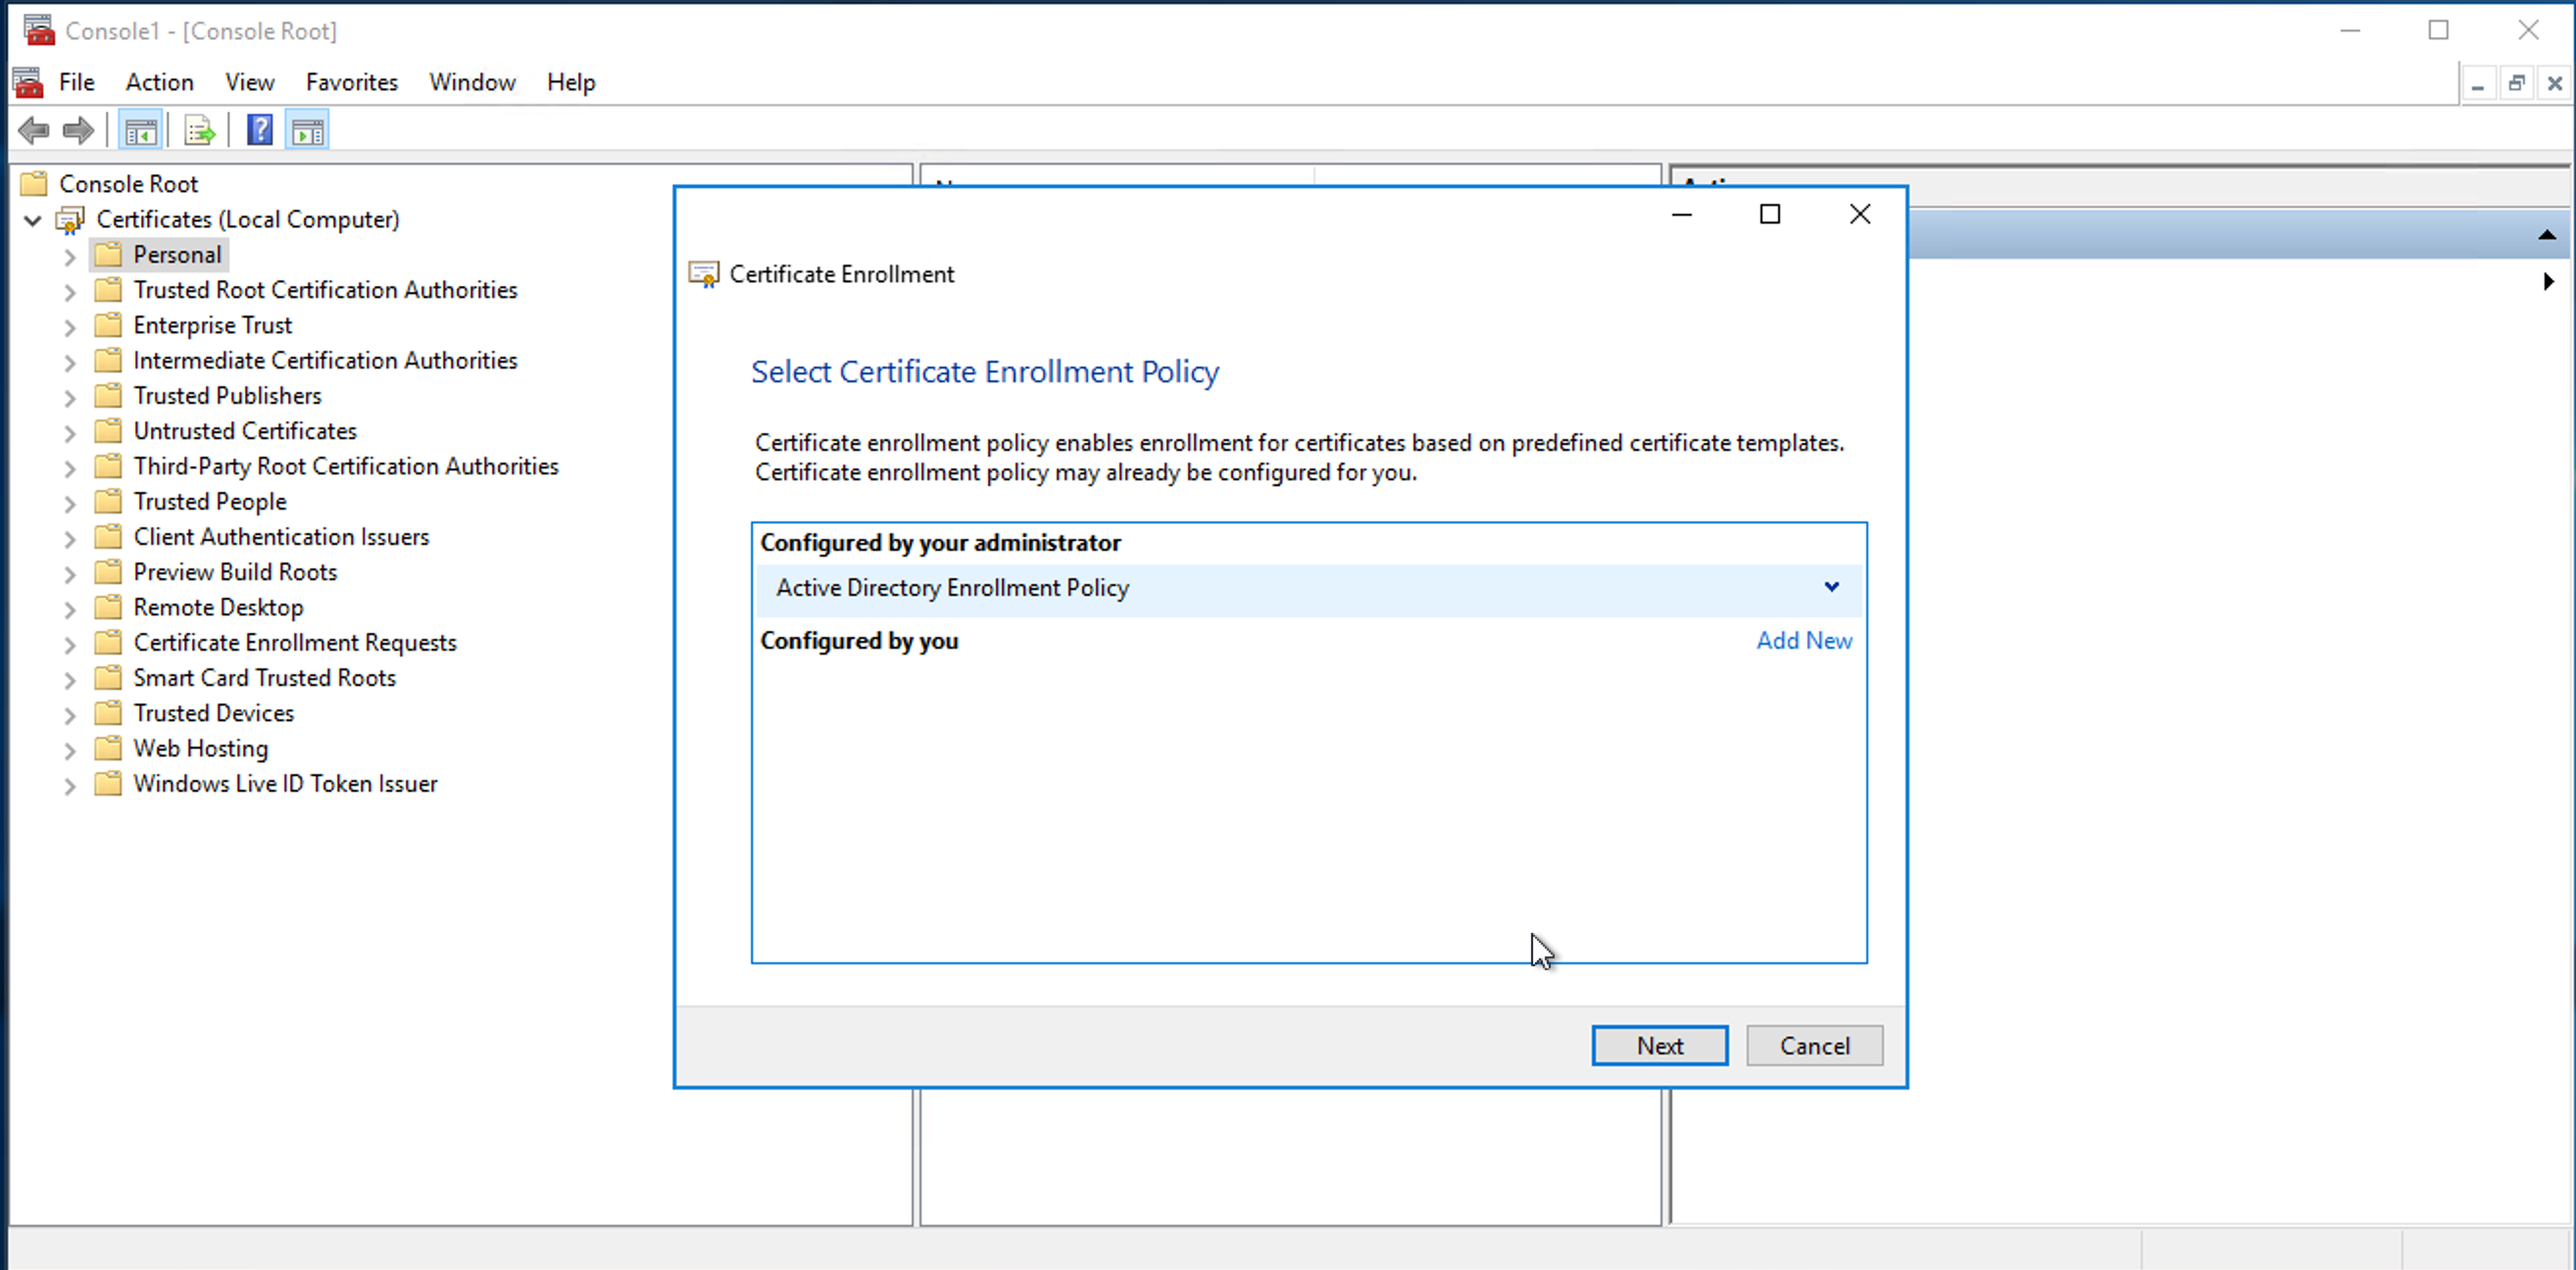Collapse the Certificates (Local Computer) node
This screenshot has height=1270, width=2576.
[x=33, y=220]
